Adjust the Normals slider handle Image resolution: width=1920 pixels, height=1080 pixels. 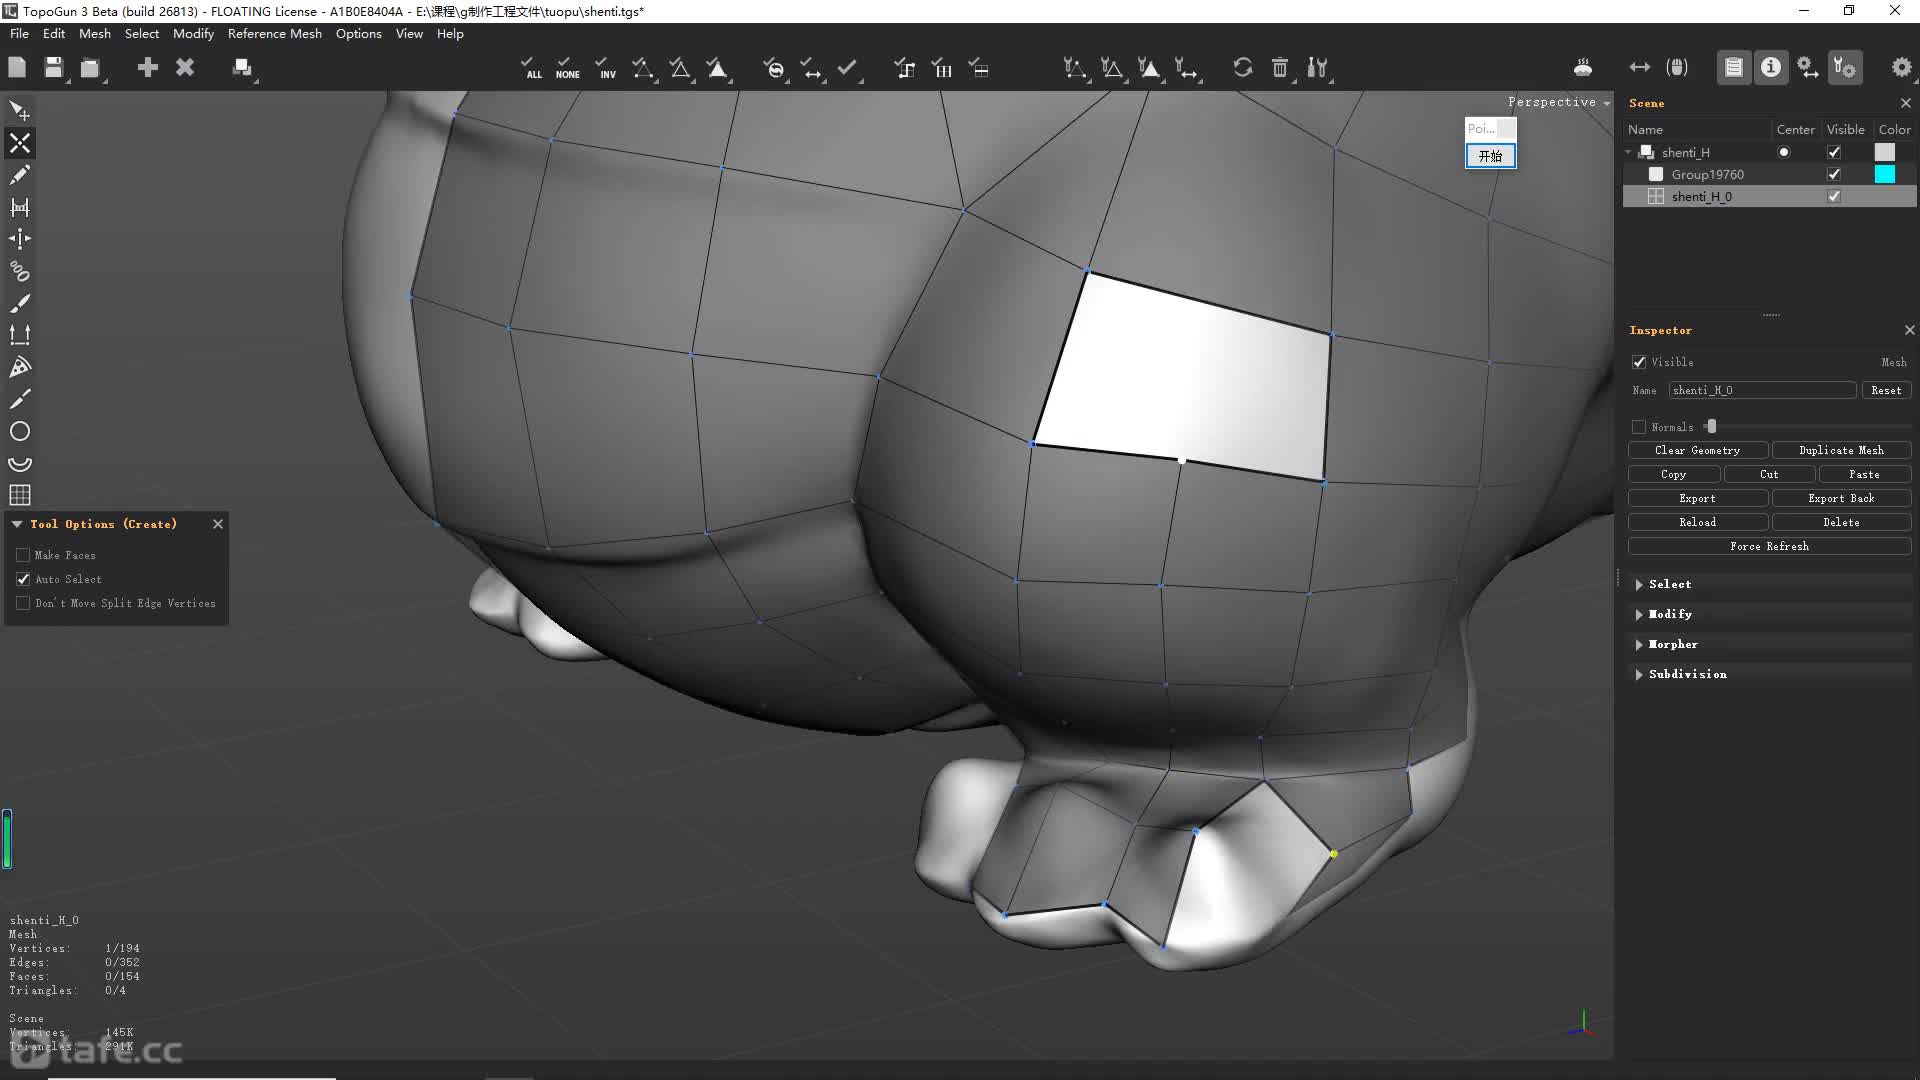pos(1712,427)
